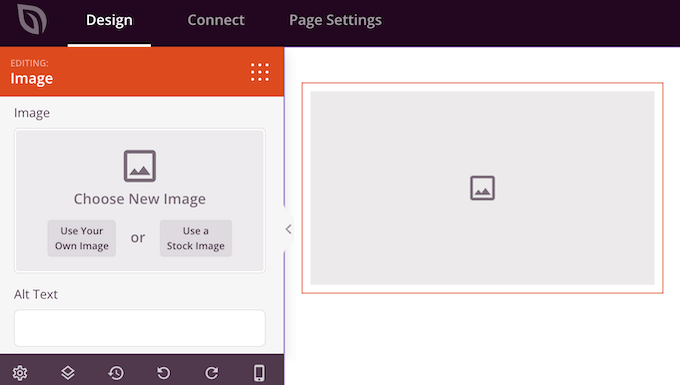
Task: Click the Choose New Image picture icon
Action: point(140,166)
